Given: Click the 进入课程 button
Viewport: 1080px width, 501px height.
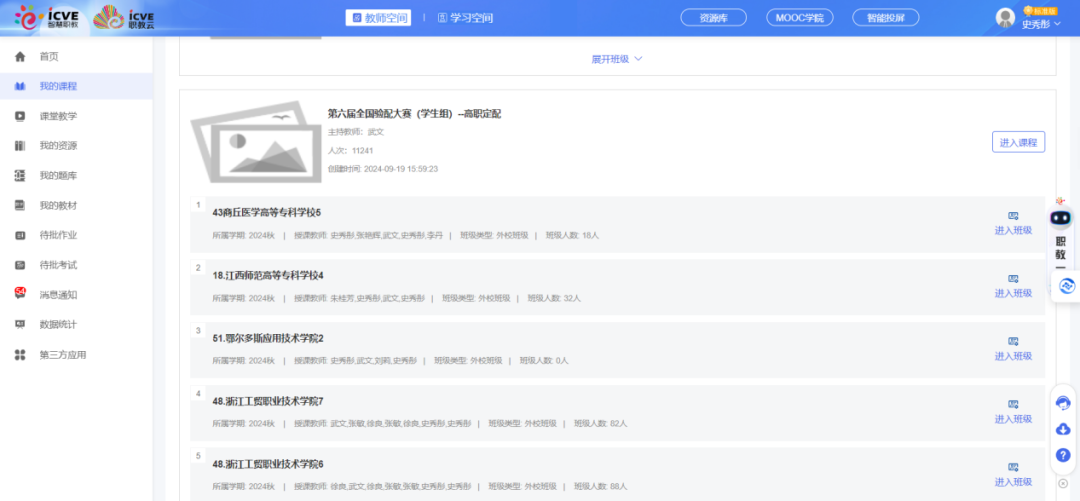Looking at the screenshot, I should pos(1018,142).
